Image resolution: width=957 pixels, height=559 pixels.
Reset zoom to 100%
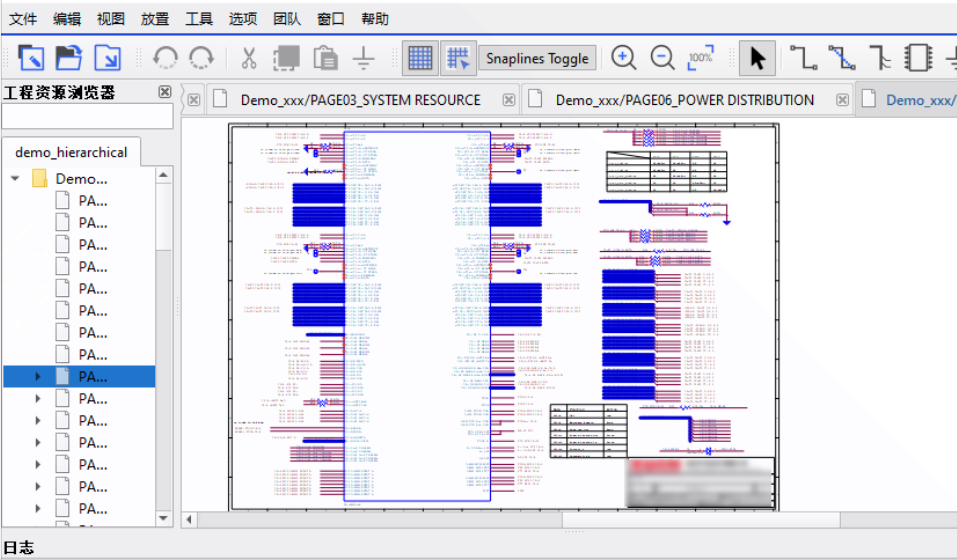(x=701, y=58)
